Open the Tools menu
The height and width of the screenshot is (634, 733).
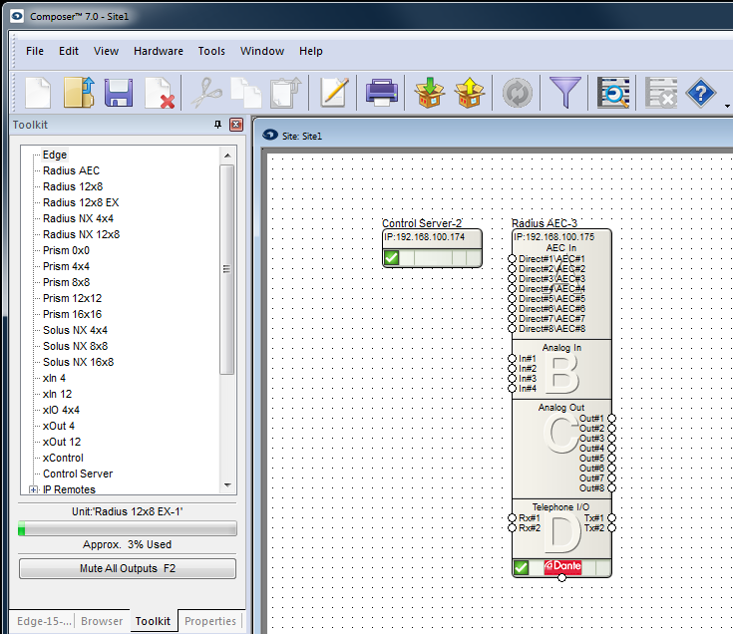(x=211, y=51)
